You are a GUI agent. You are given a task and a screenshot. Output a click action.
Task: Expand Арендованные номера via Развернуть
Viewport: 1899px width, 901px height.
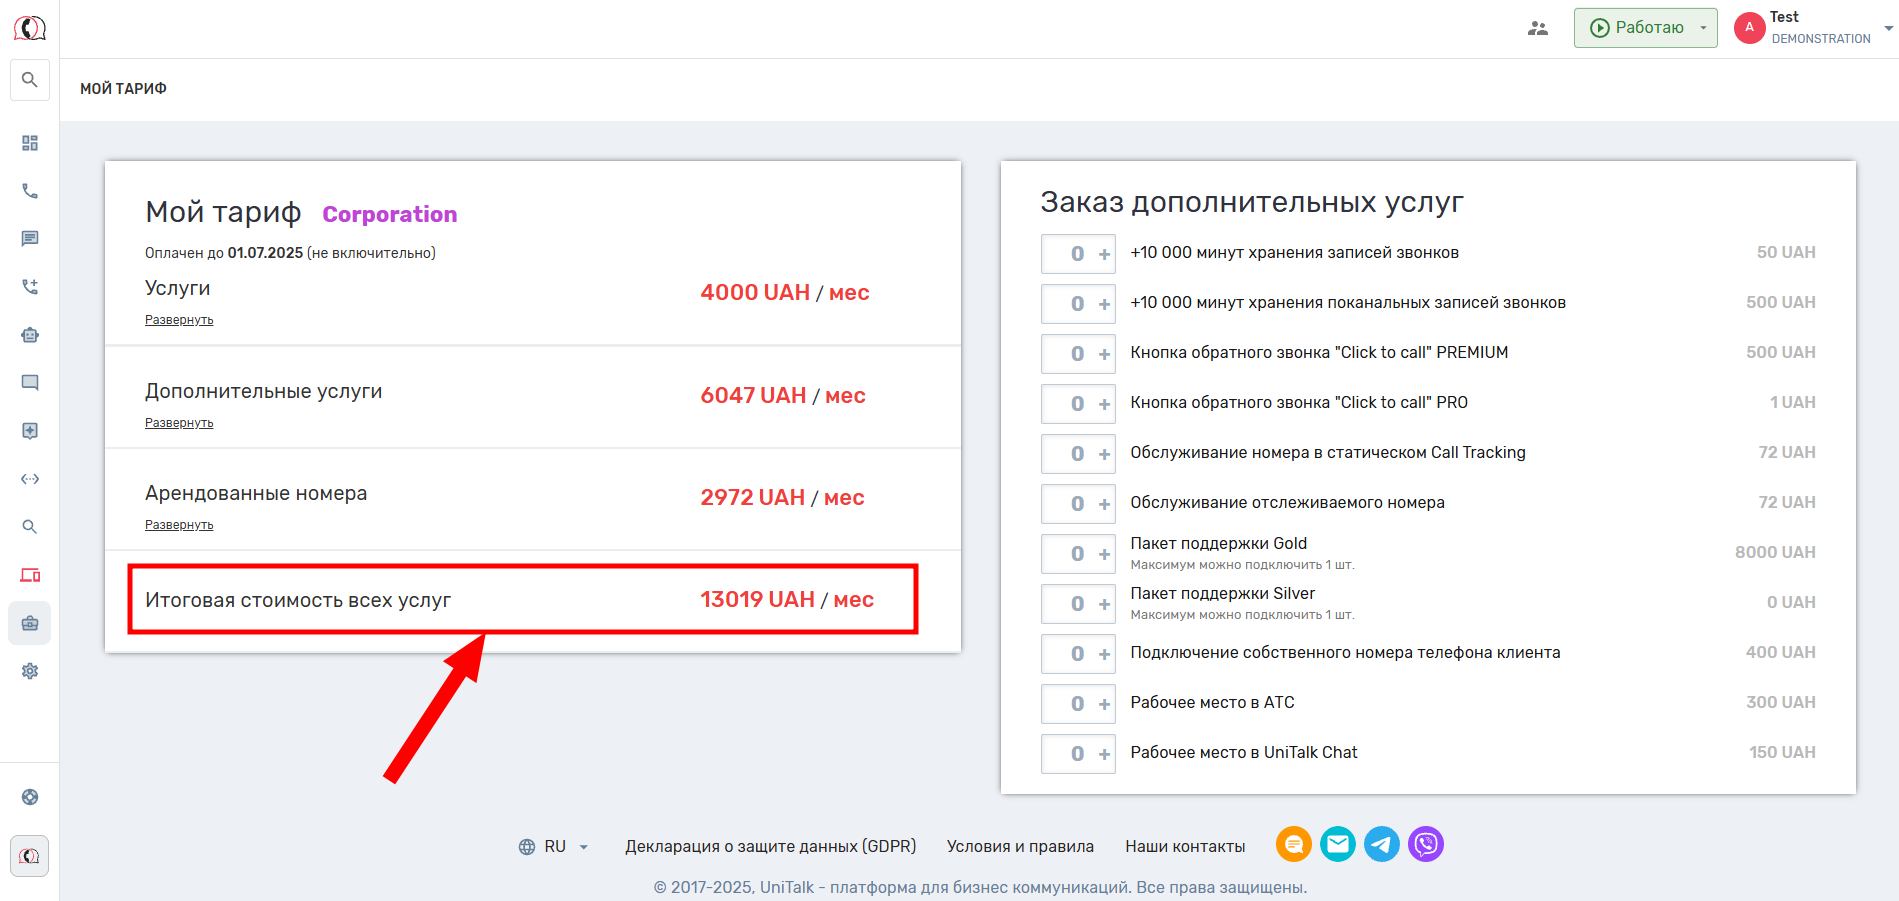tap(179, 525)
